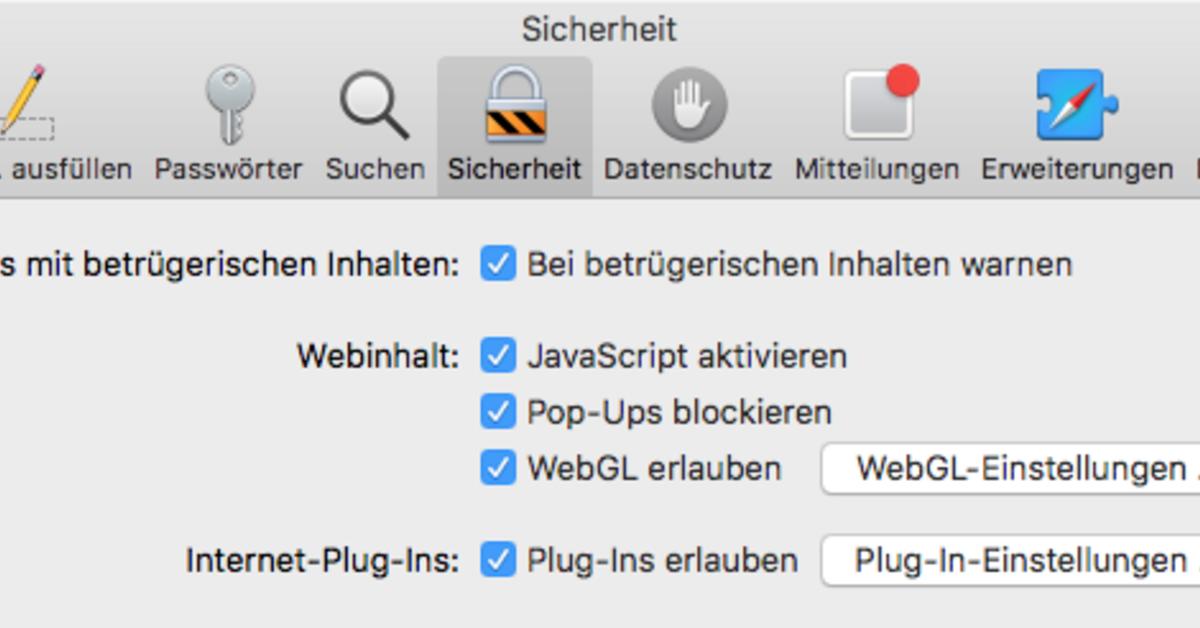Viewport: 1200px width, 628px height.
Task: Click the pencil AutoFill icon
Action: coord(24,103)
